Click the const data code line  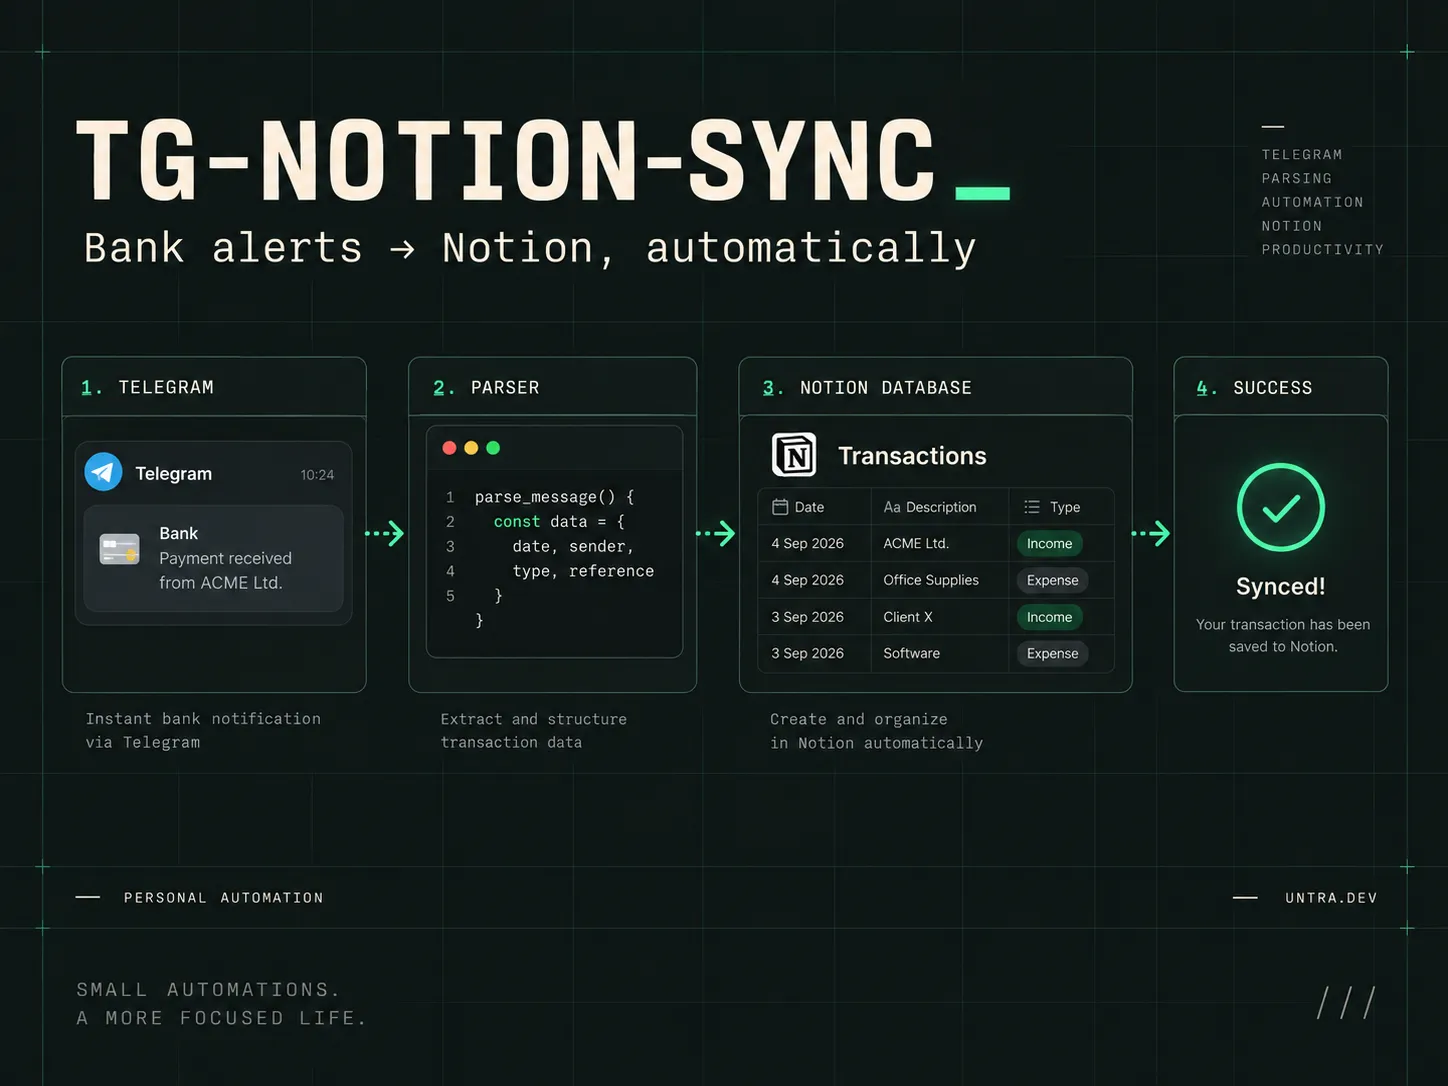coord(559,522)
